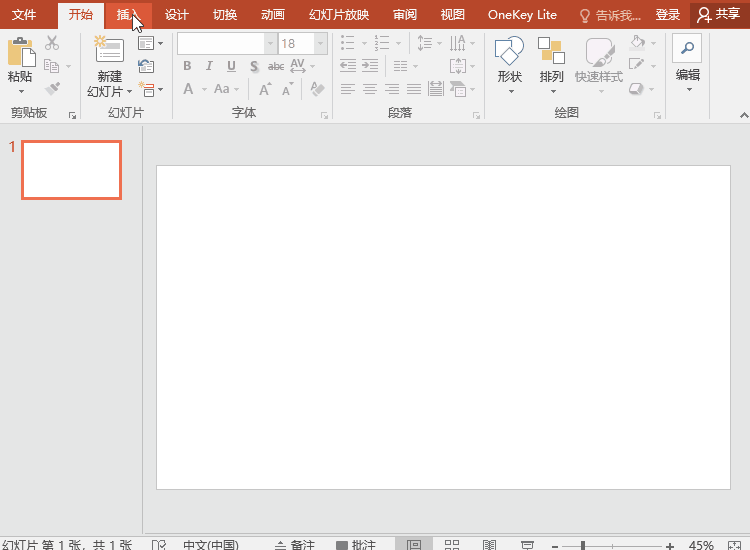Toggle Bold formatting
The image size is (750, 550).
click(187, 66)
